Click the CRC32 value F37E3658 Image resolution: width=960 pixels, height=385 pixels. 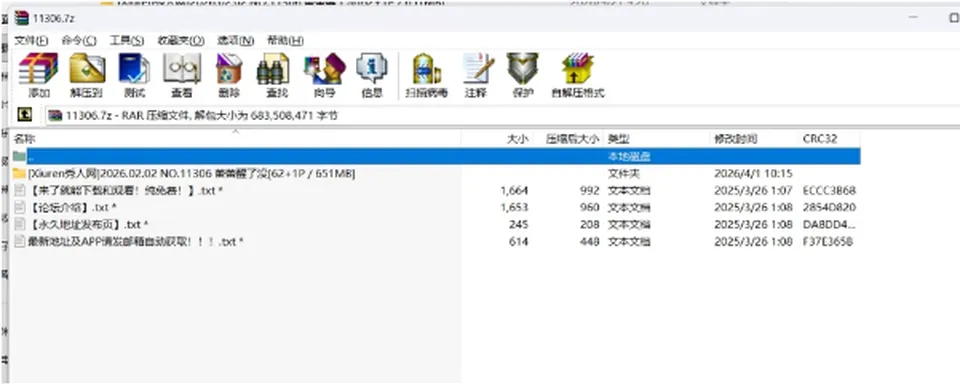(x=829, y=242)
